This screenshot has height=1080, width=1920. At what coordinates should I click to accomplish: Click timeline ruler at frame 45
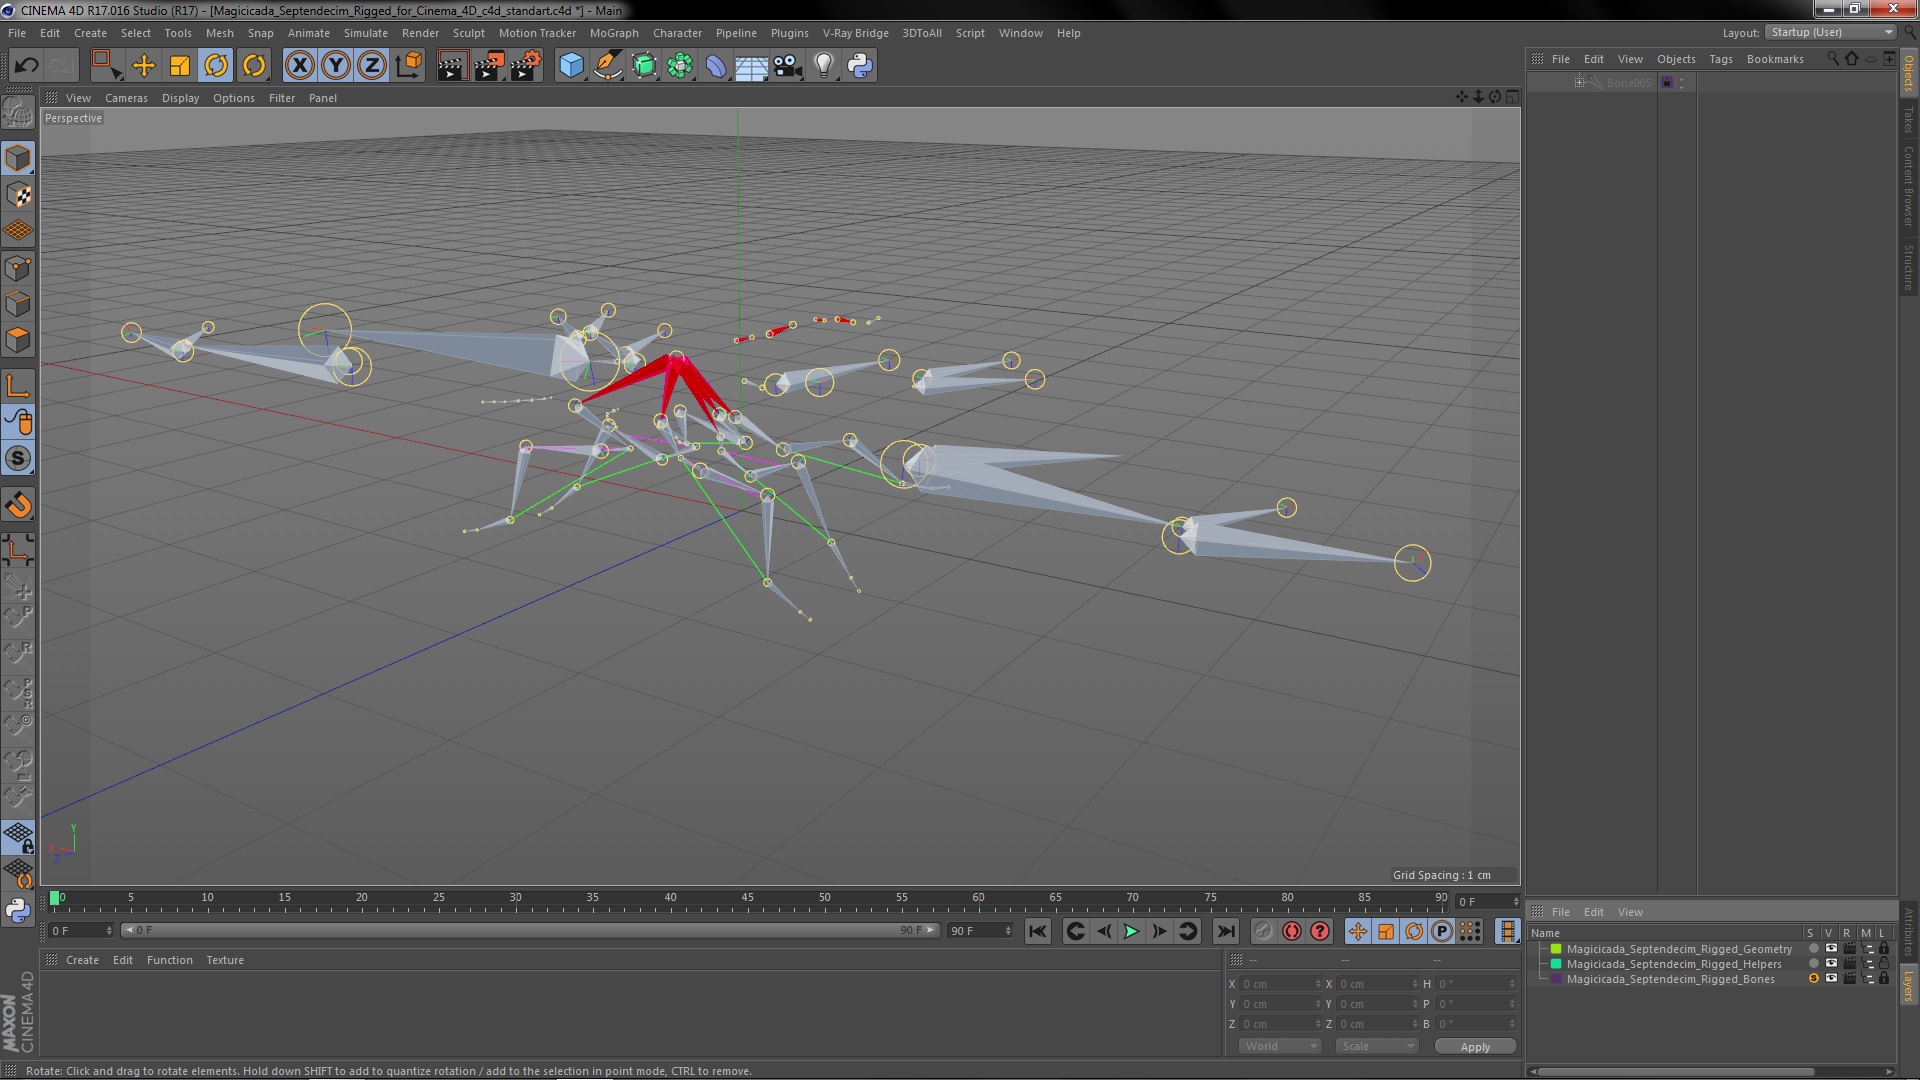click(x=747, y=900)
